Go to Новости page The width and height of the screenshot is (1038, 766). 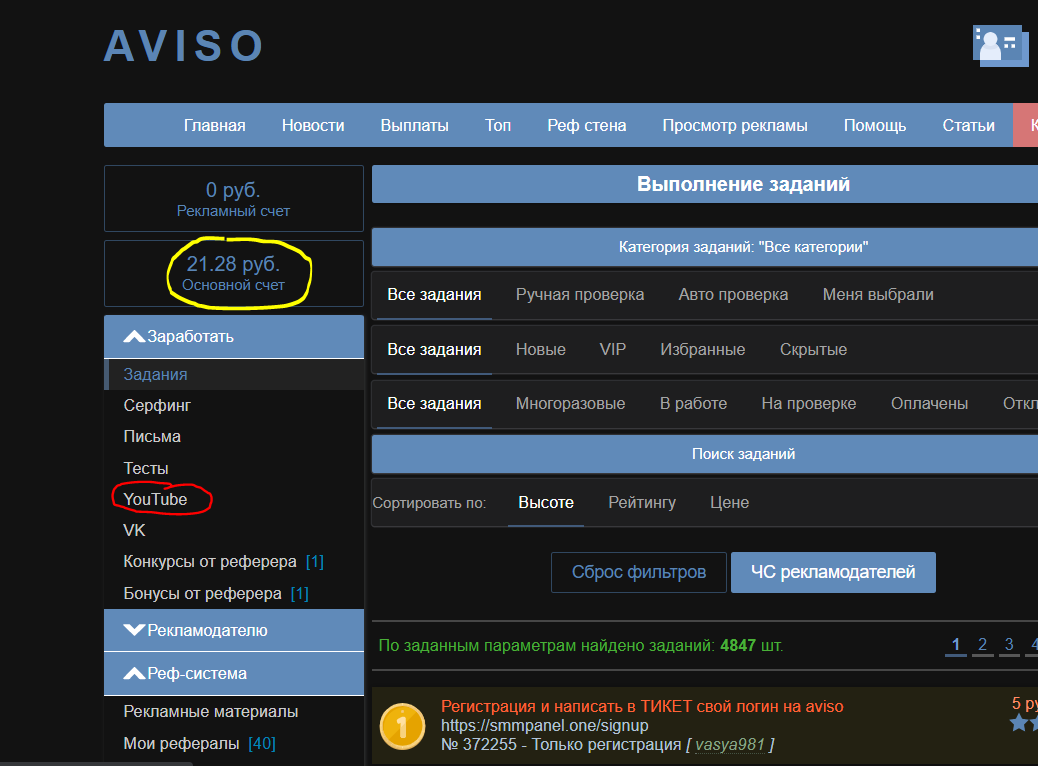click(313, 125)
